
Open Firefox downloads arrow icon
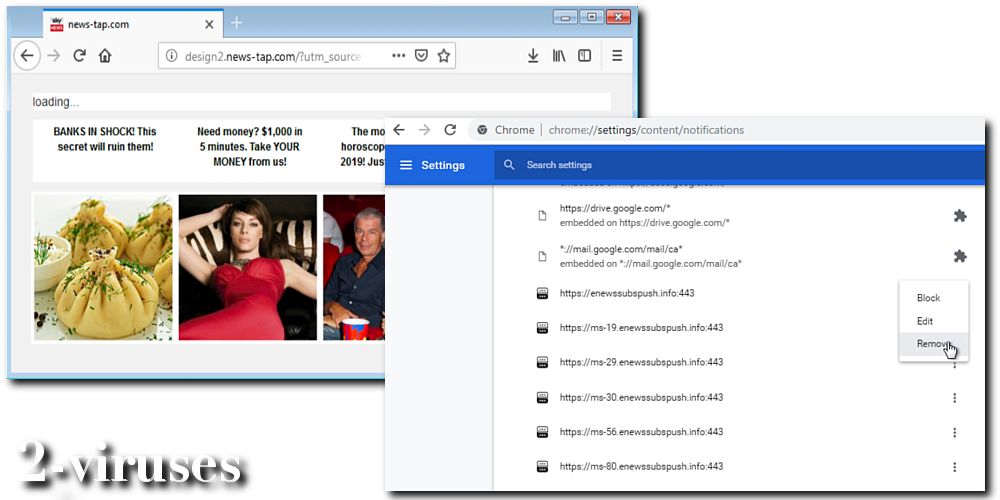(x=533, y=56)
